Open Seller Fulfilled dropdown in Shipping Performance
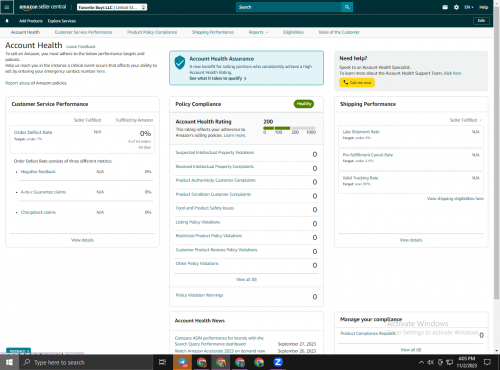 tap(466, 120)
